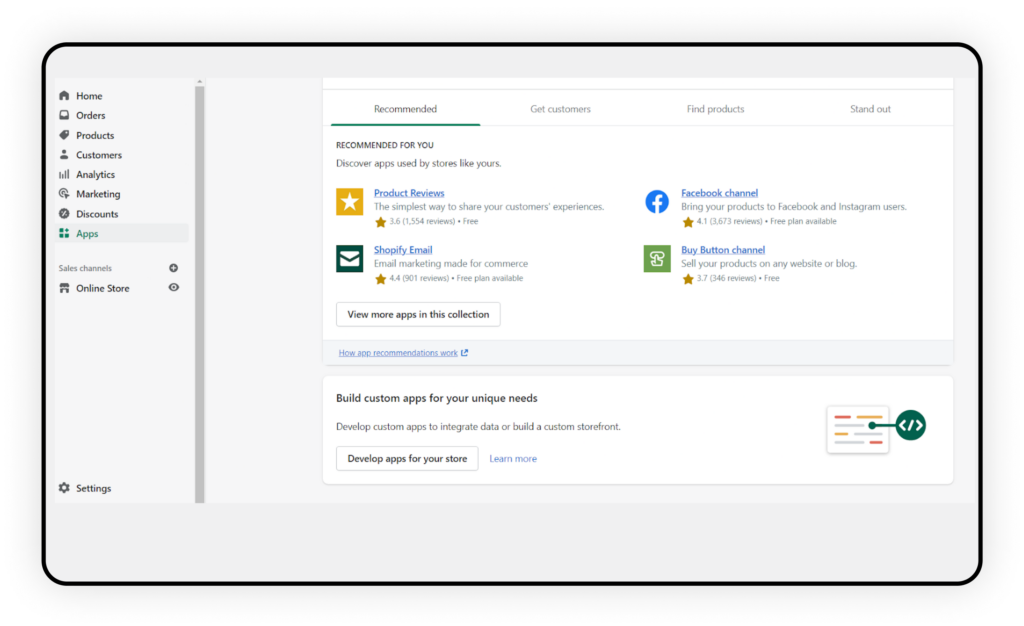Open Discounts in sidebar
This screenshot has width=1024, height=626.
(x=97, y=213)
